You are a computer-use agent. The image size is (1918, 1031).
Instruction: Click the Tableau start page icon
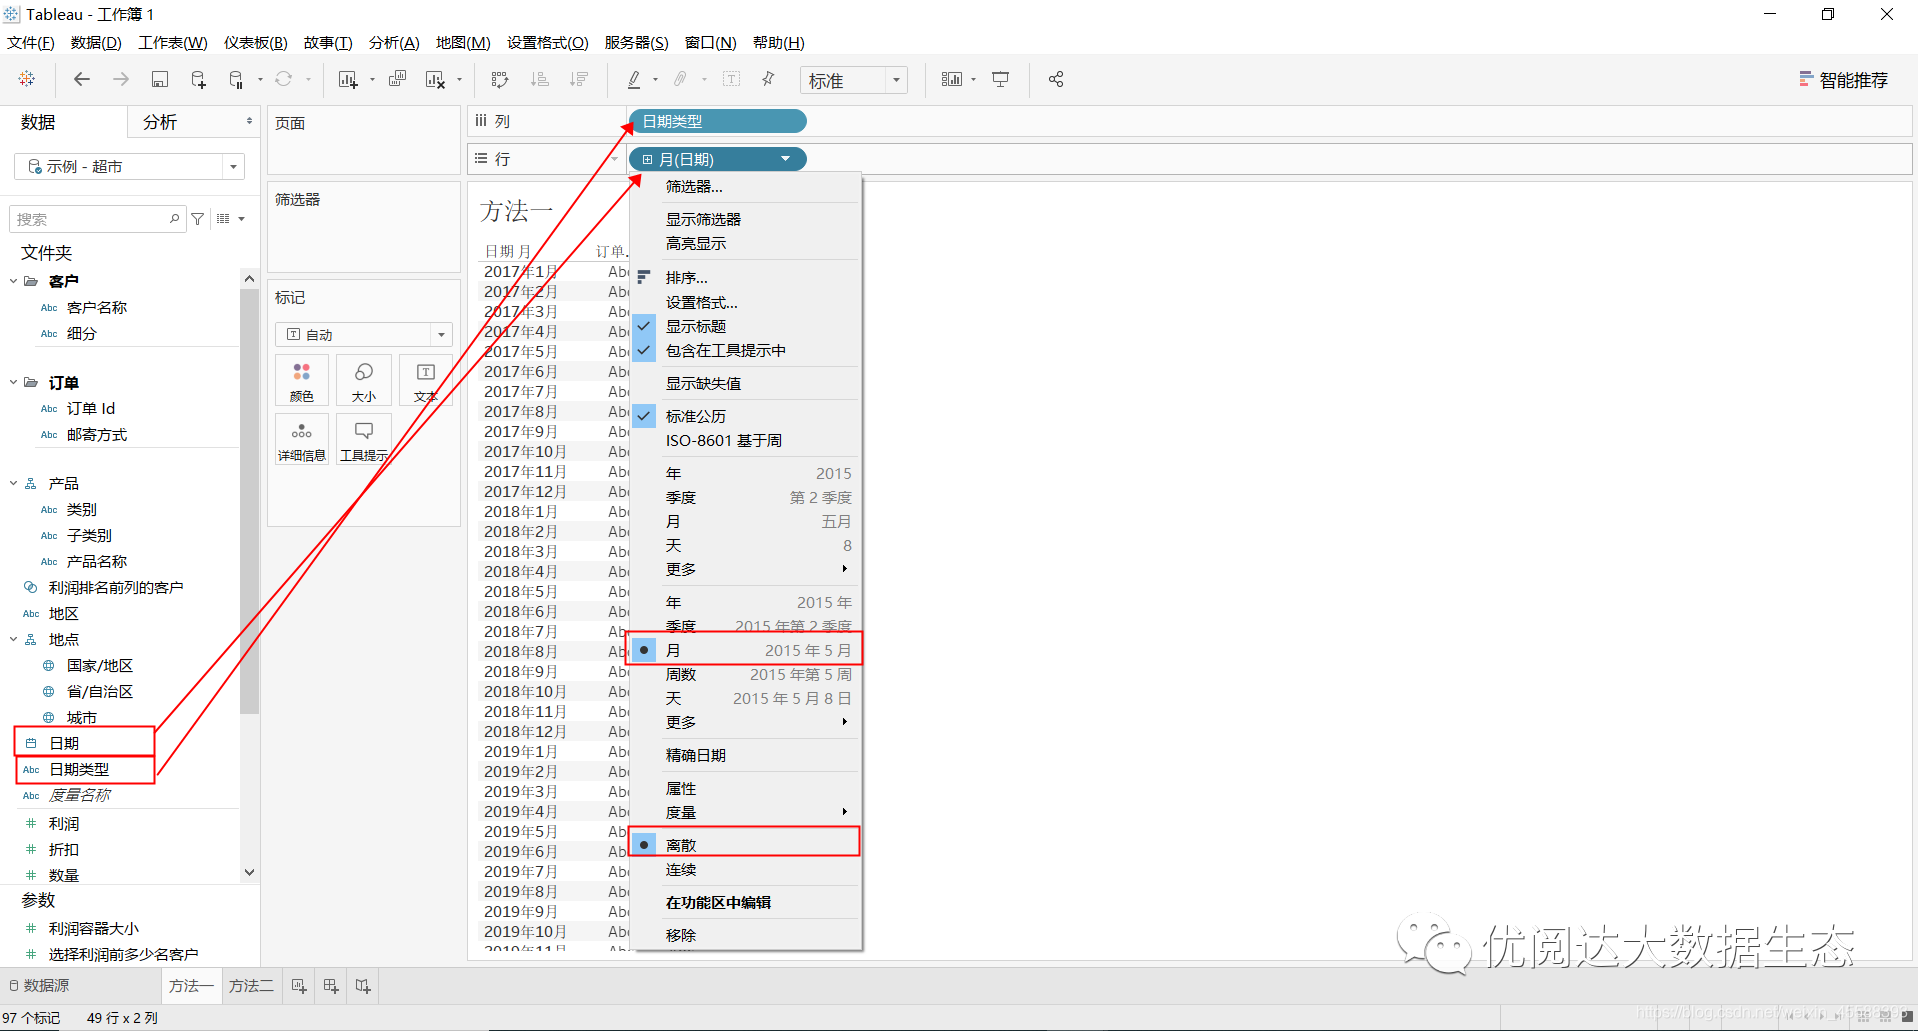point(27,79)
